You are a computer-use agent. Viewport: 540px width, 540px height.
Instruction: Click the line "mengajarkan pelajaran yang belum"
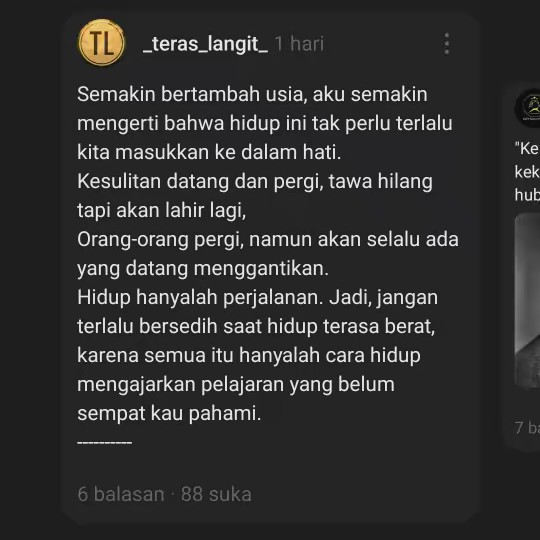click(236, 384)
